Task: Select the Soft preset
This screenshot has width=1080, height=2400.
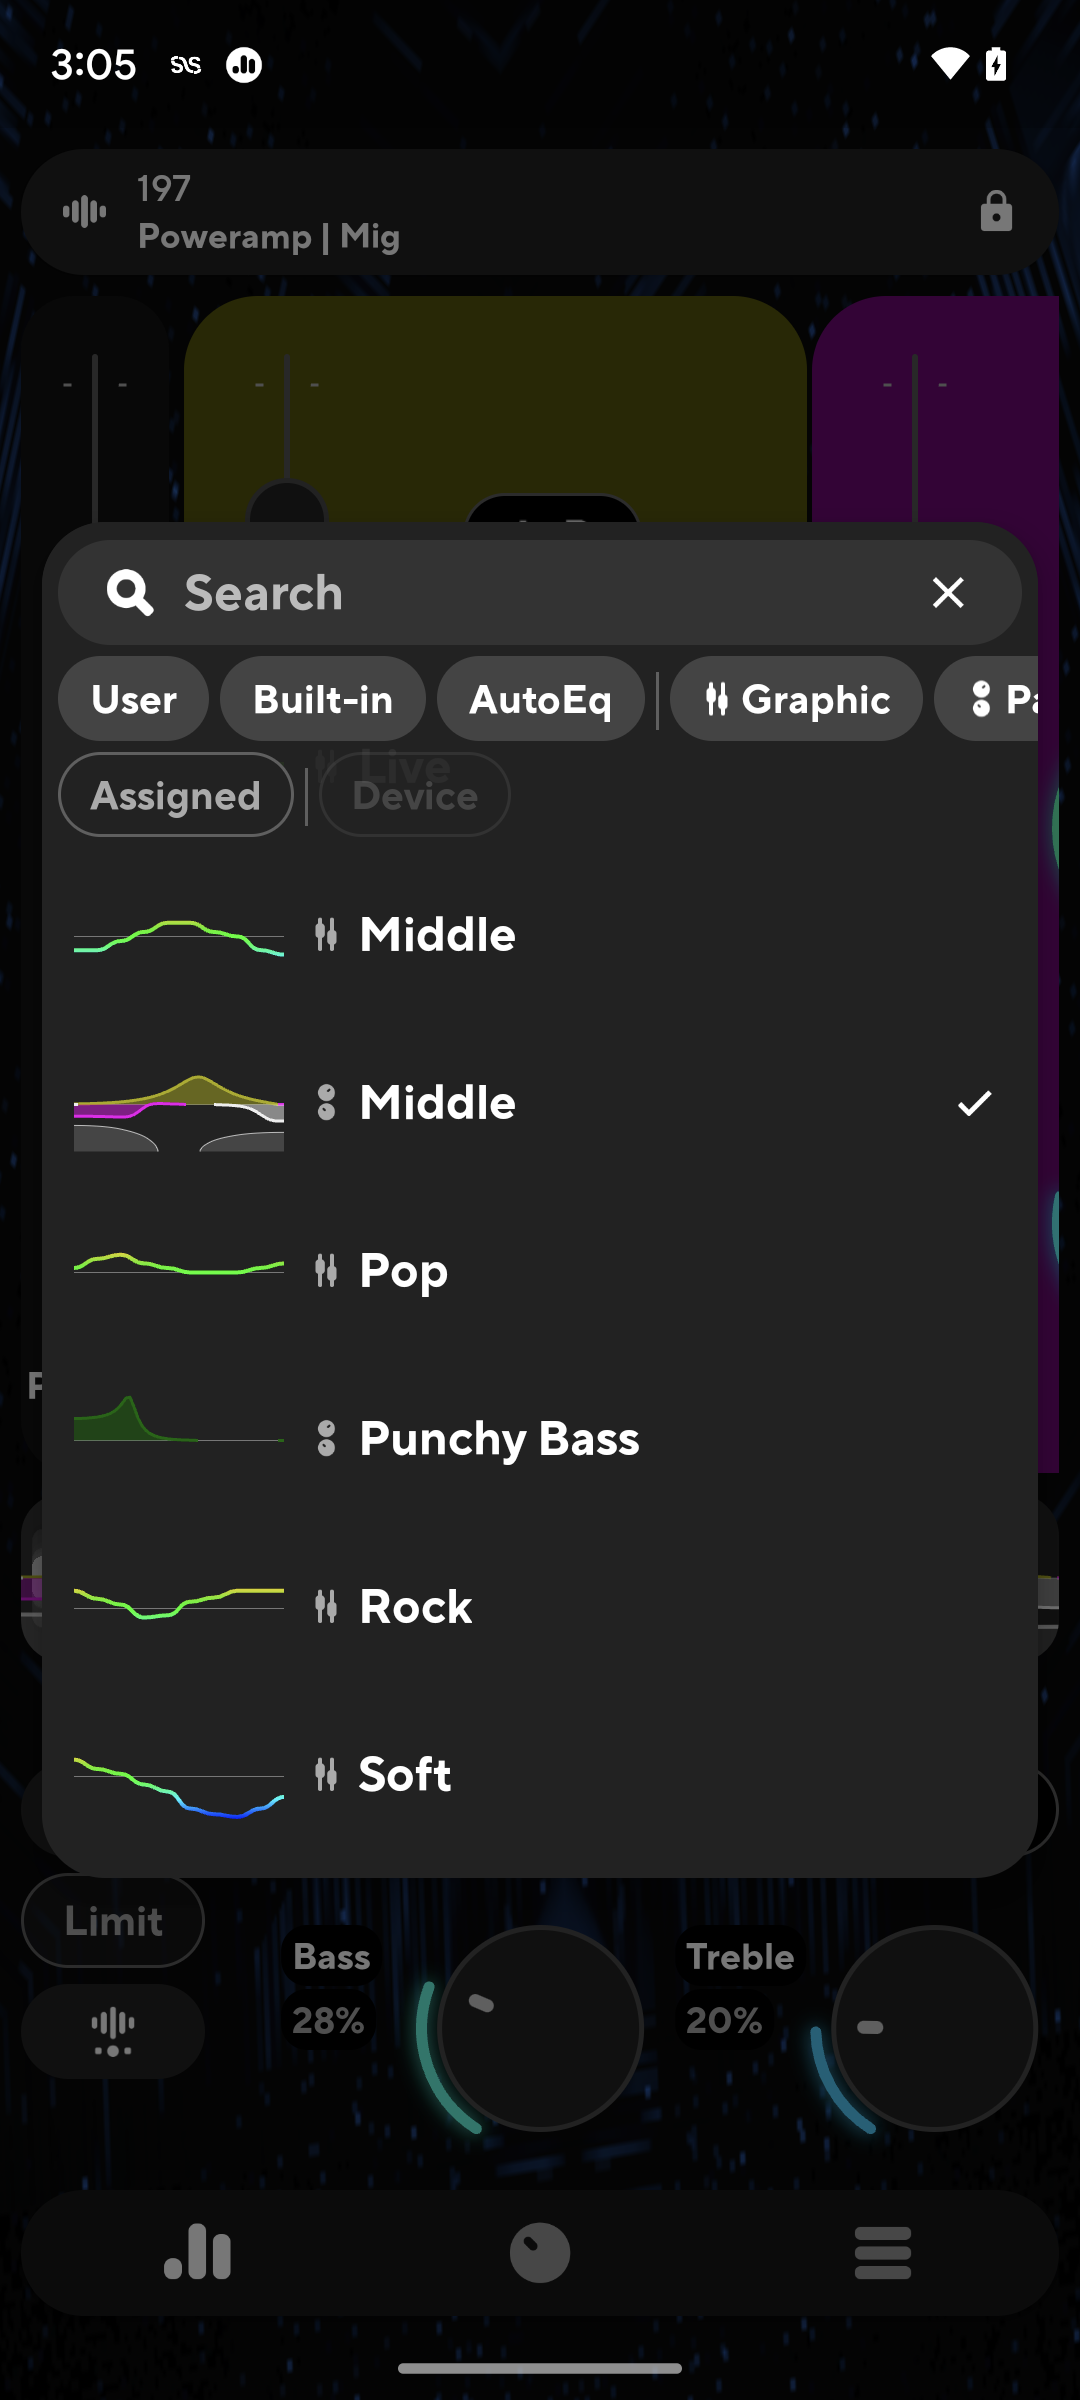Action: 404,1774
